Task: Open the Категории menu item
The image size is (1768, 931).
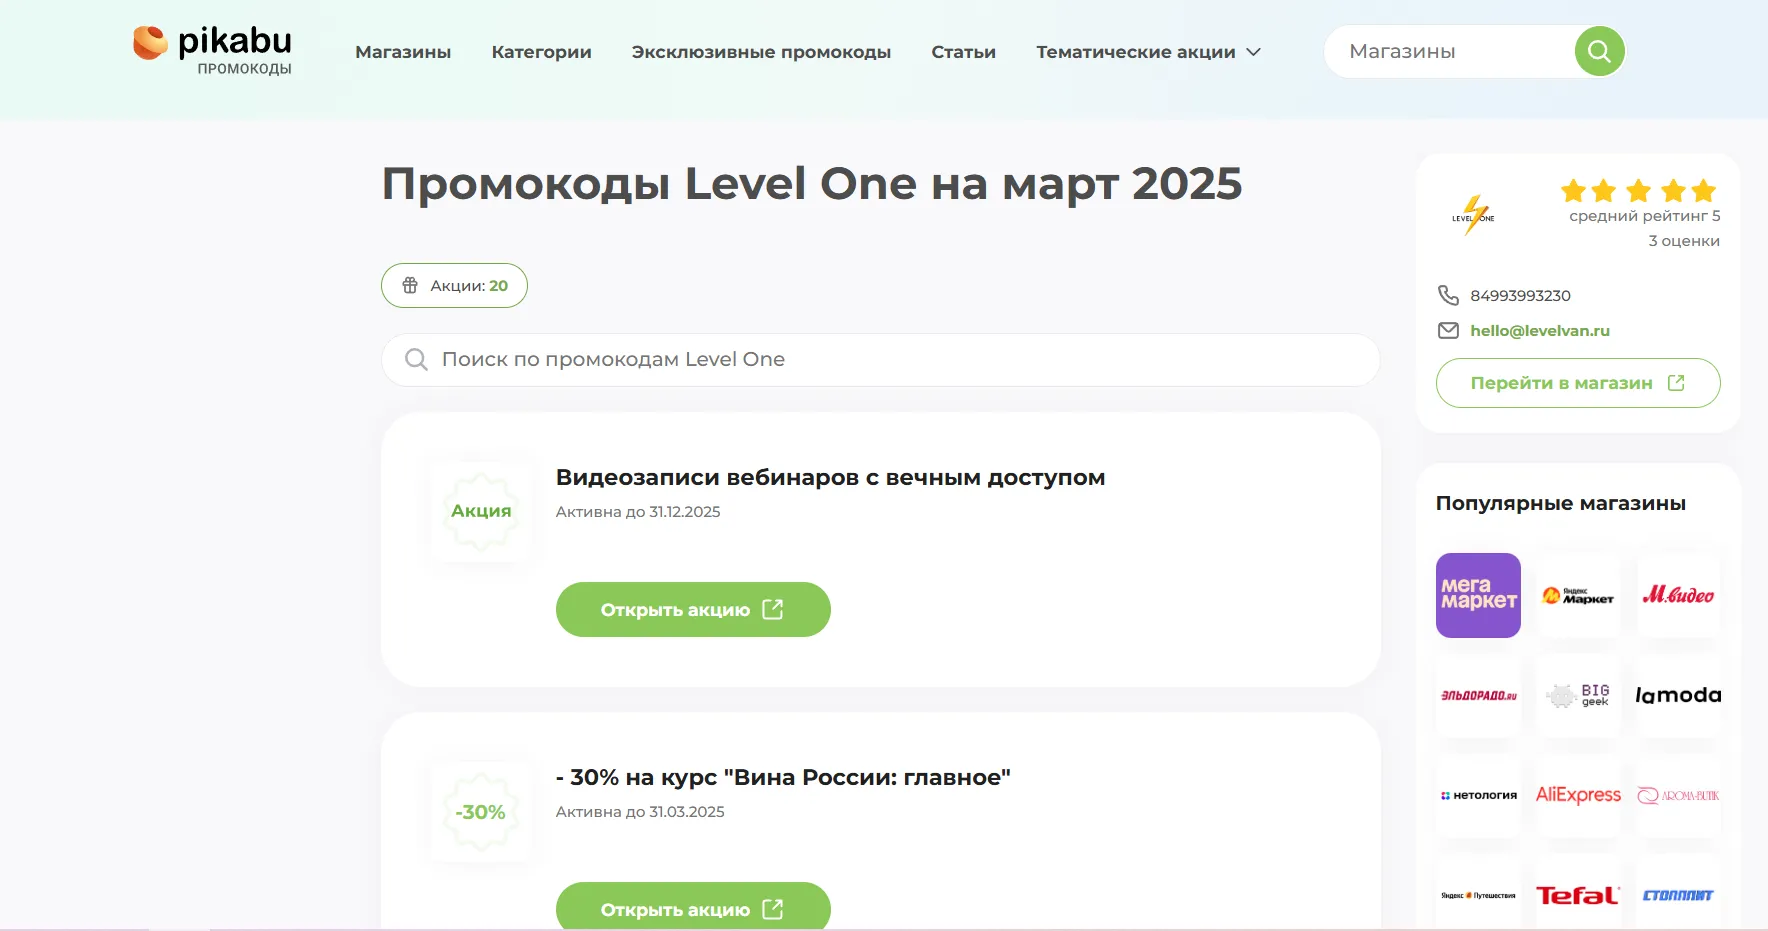Action: [x=541, y=52]
